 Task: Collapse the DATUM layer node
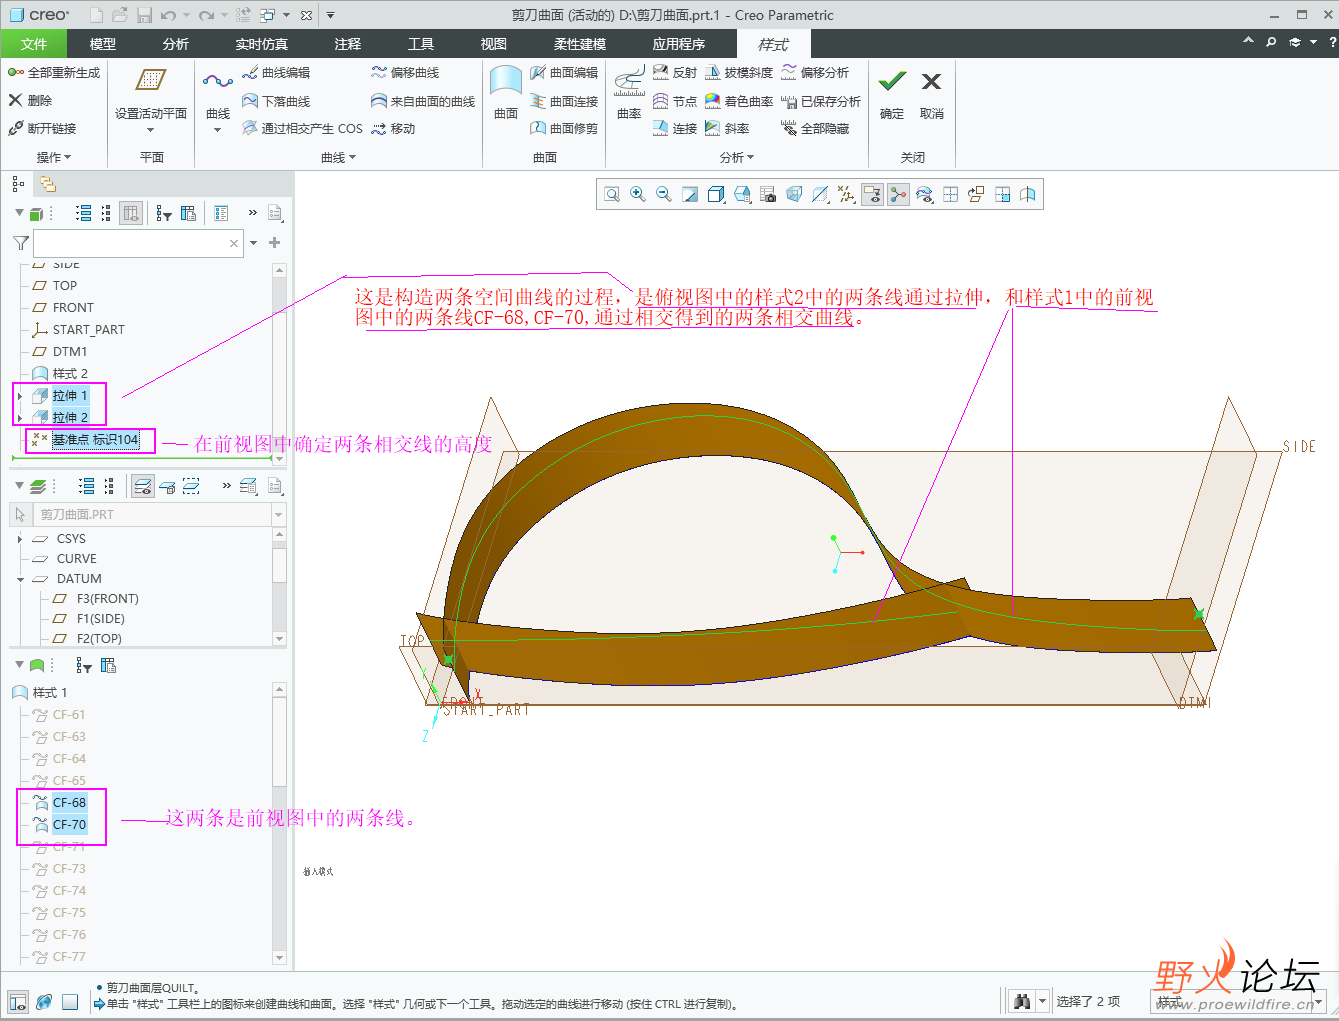20,579
